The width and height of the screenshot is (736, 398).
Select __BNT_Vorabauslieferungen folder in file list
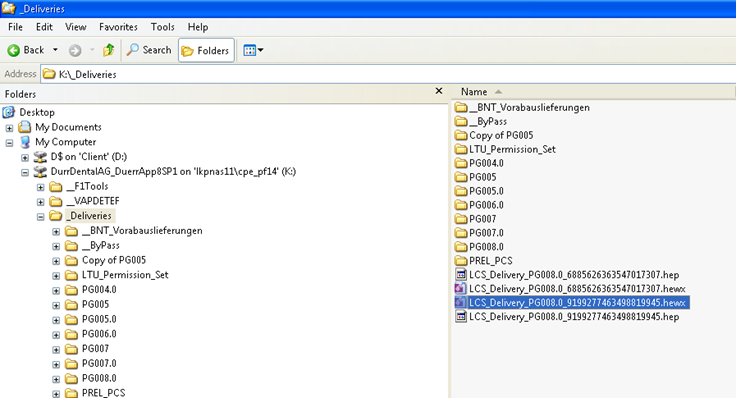pos(529,107)
